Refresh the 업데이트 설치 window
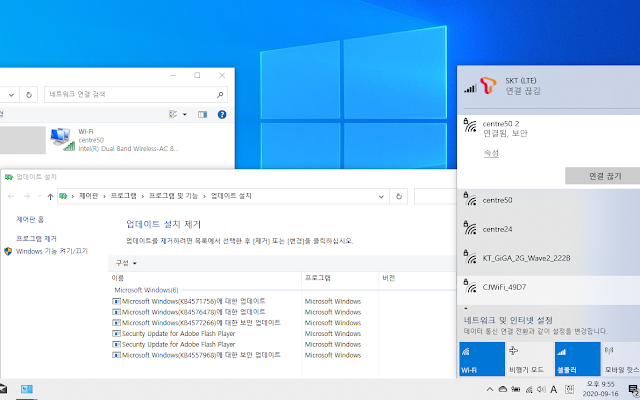 pyautogui.click(x=399, y=196)
